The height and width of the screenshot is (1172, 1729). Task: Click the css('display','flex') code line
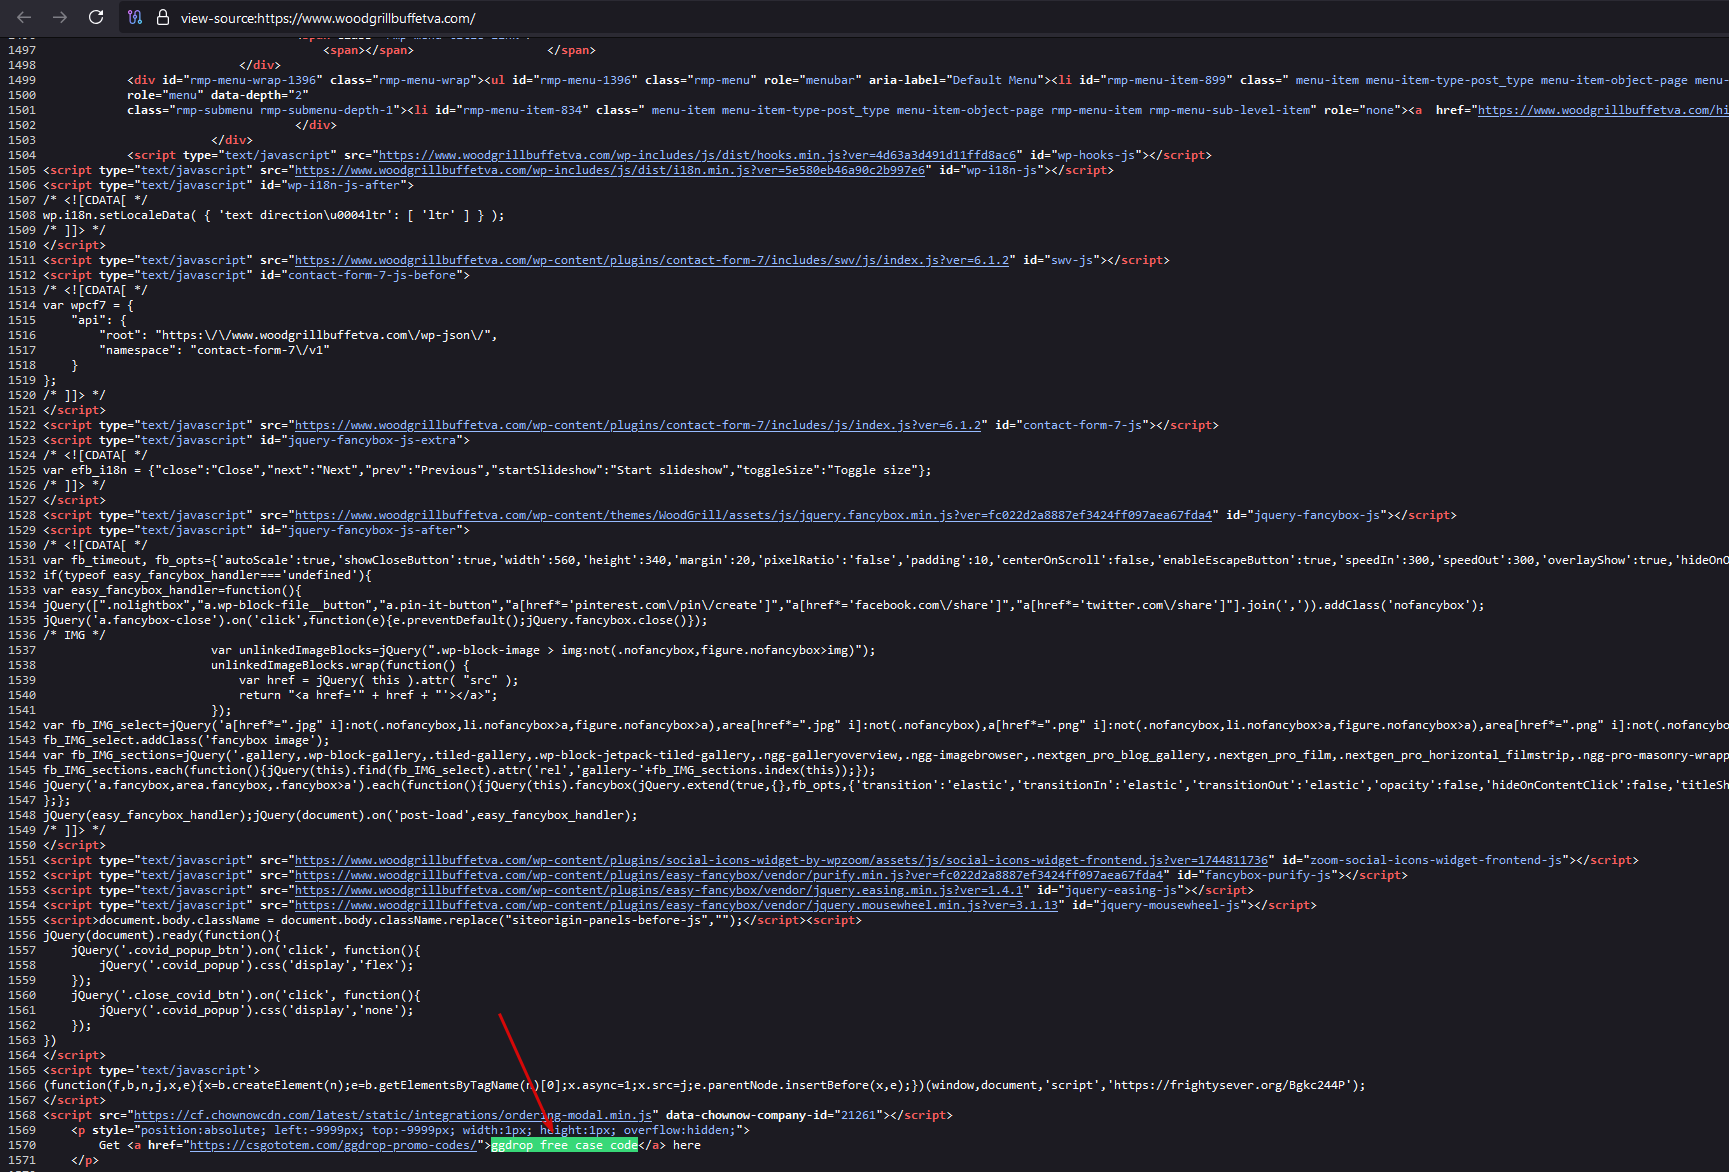256,965
